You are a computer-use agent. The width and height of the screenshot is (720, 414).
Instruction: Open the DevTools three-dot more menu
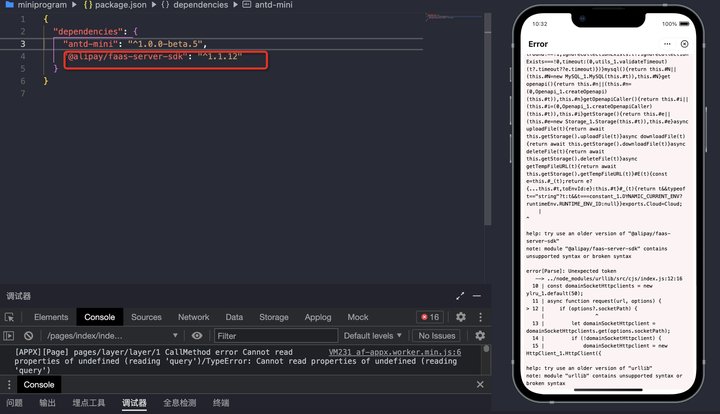pyautogui.click(x=480, y=317)
